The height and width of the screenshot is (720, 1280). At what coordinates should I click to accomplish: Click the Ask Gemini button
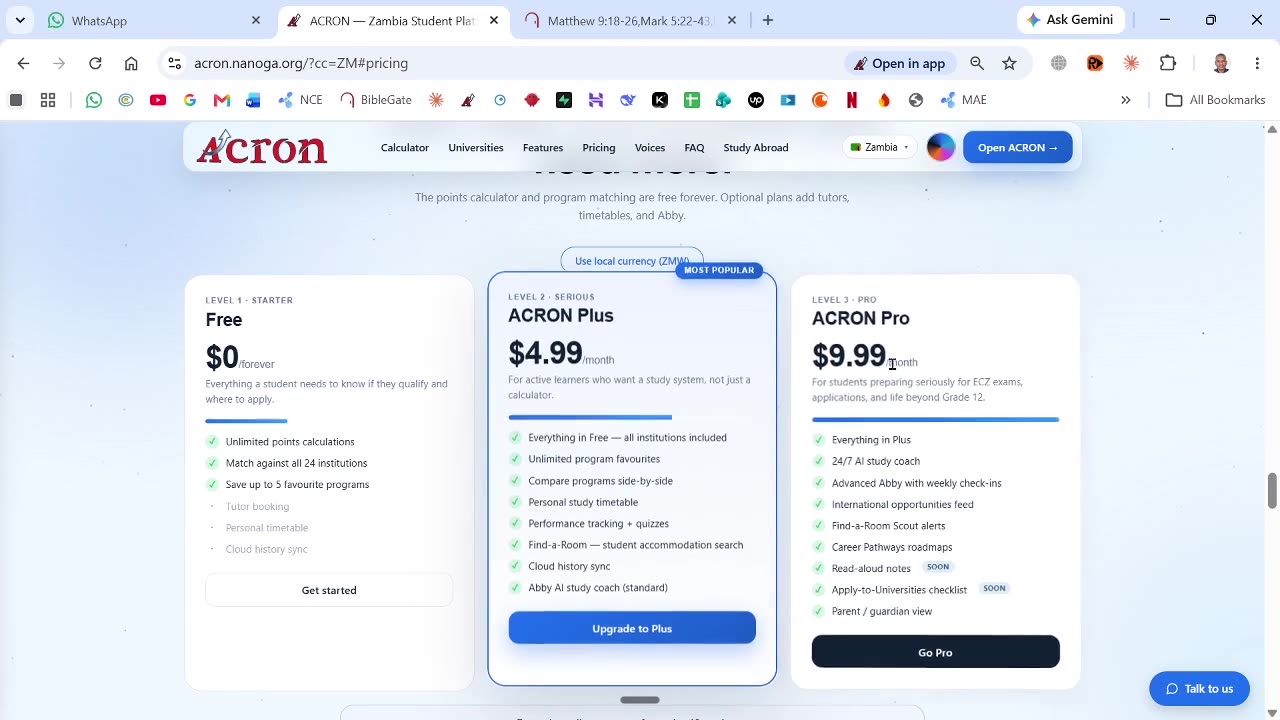(1069, 20)
